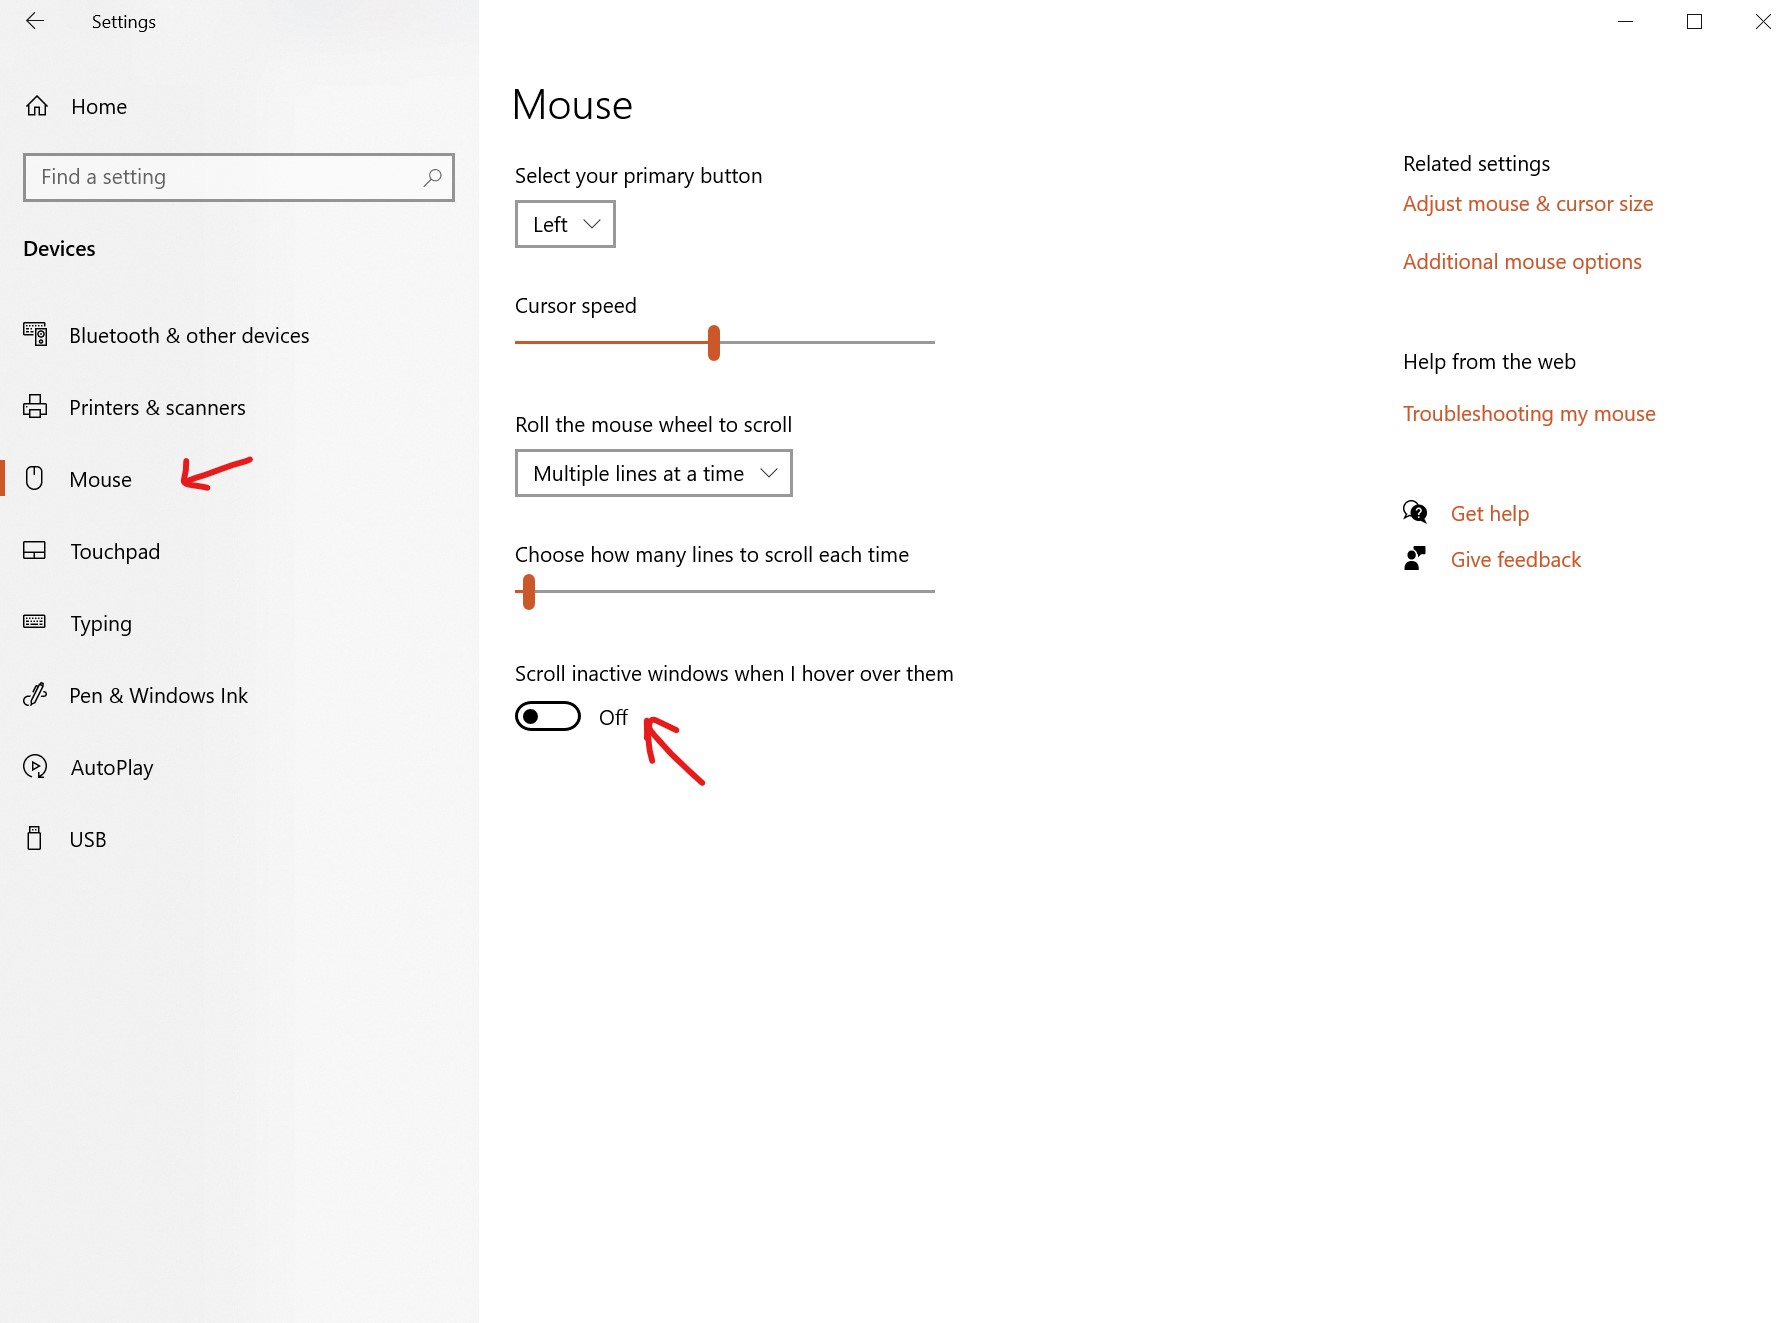The image size is (1792, 1323).
Task: Open Adjust mouse & cursor size link
Action: click(1527, 204)
